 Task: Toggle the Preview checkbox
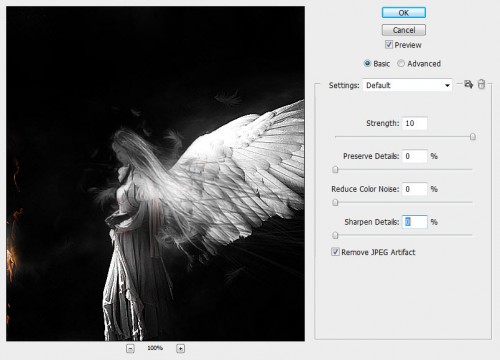(x=389, y=45)
